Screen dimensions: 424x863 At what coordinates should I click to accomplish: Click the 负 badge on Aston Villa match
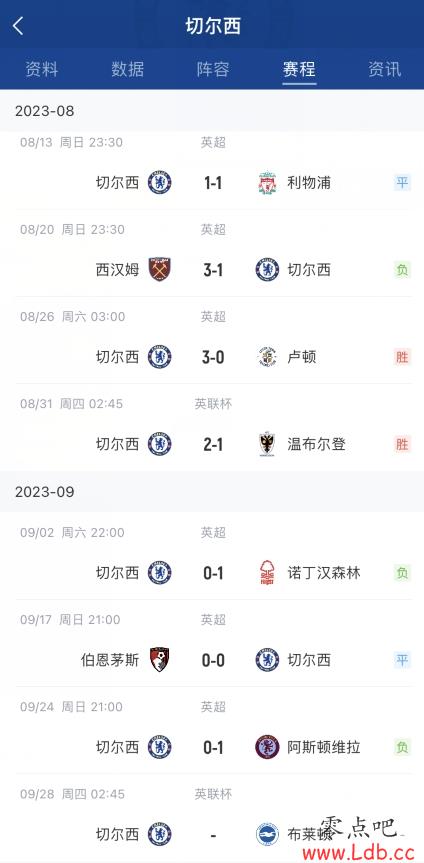[x=403, y=747]
